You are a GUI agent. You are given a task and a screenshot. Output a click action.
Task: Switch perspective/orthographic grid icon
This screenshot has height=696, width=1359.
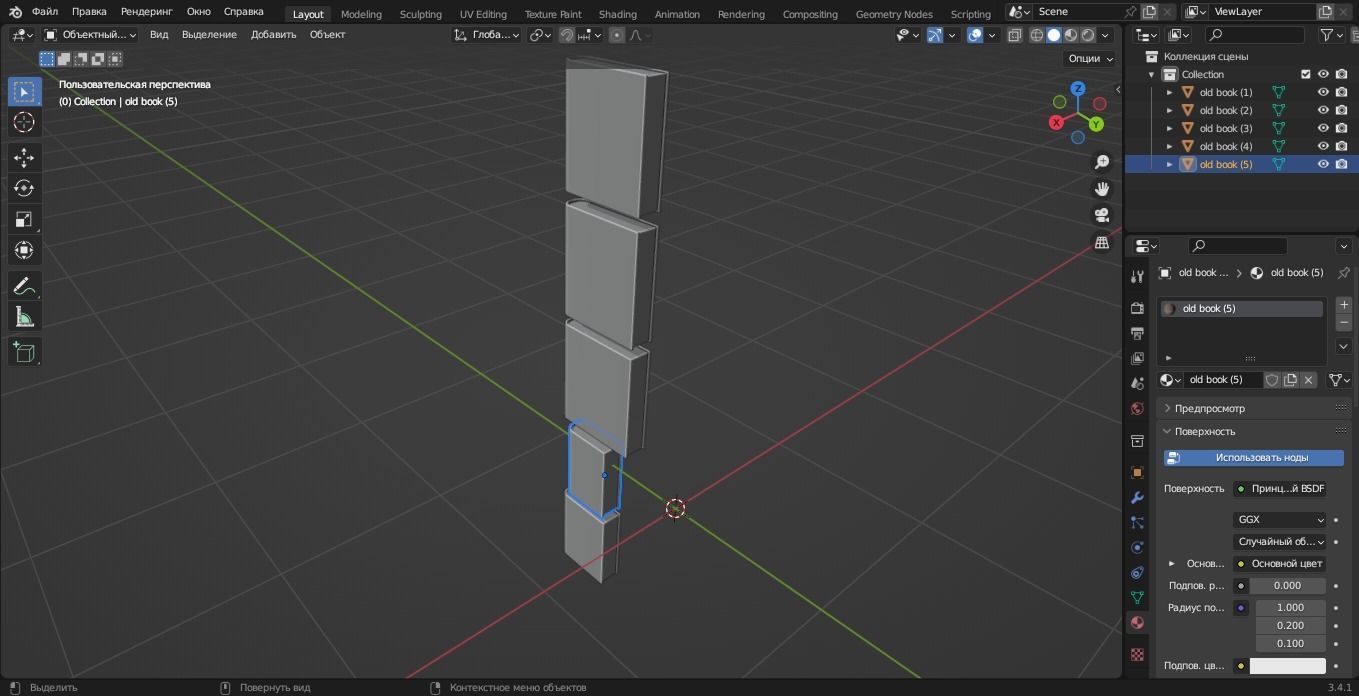[1102, 243]
